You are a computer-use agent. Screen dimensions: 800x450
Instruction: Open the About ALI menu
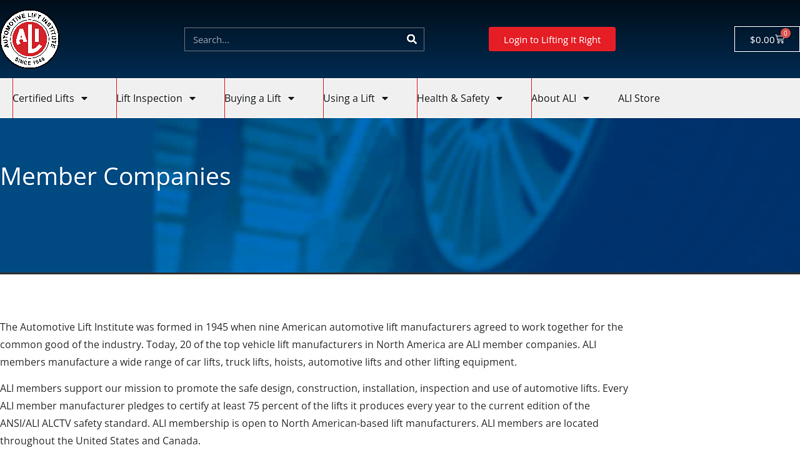[x=554, y=98]
